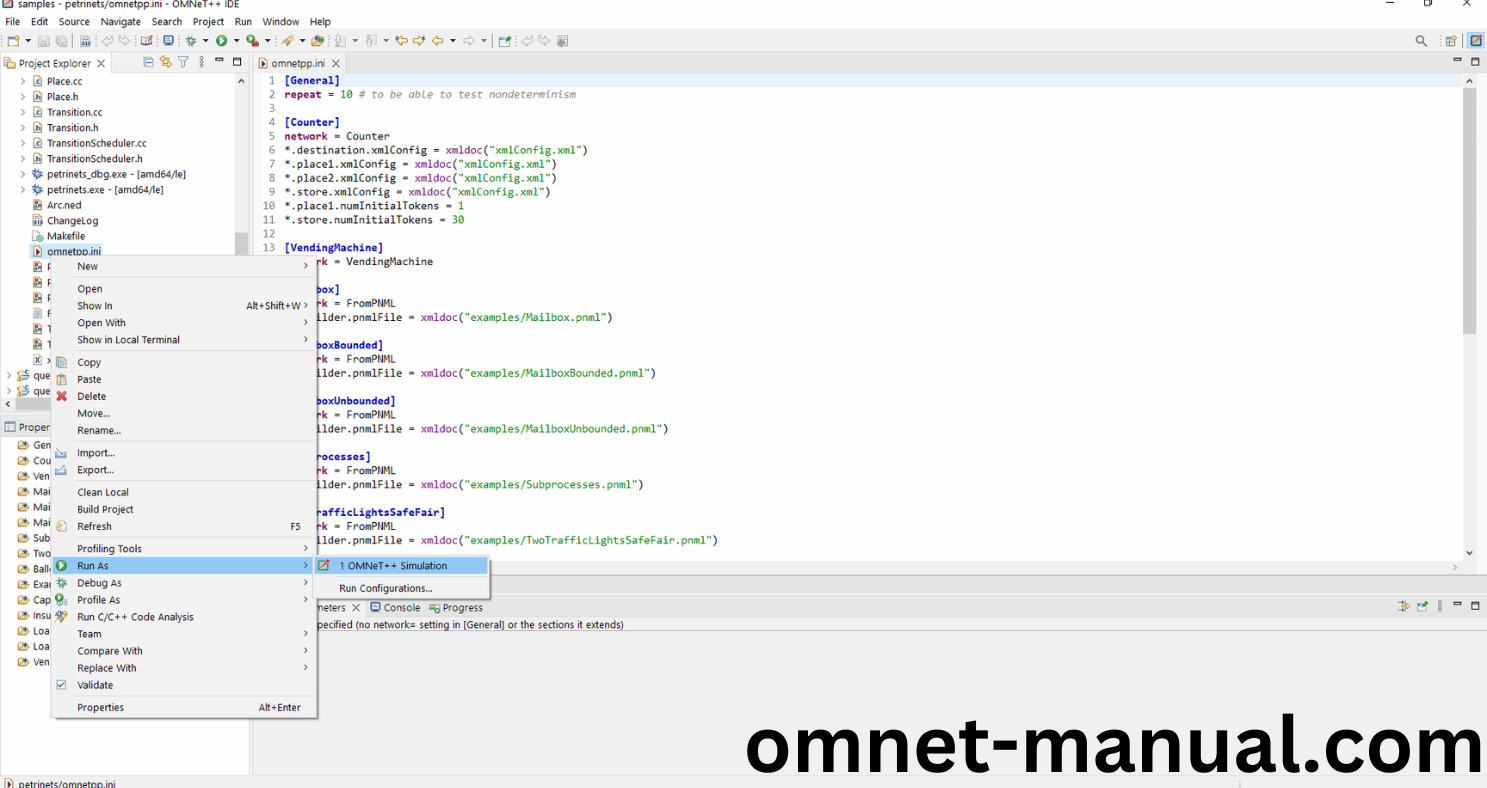Open the Run button dropdown arrow
Screen dimensions: 1487x788
click(x=235, y=41)
